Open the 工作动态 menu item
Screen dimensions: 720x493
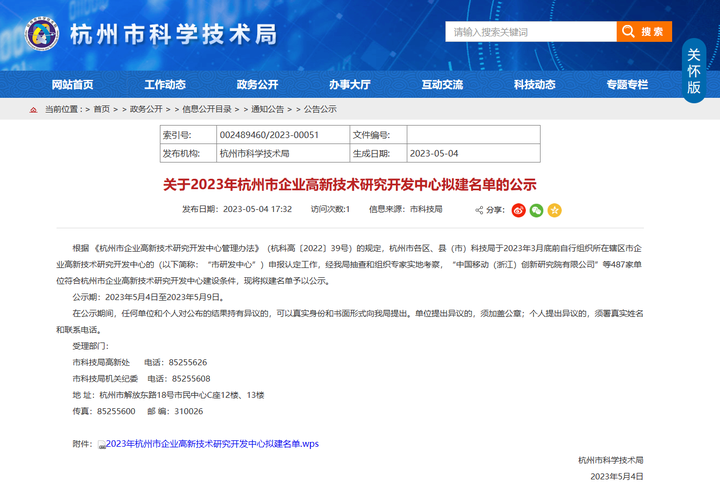(x=165, y=85)
